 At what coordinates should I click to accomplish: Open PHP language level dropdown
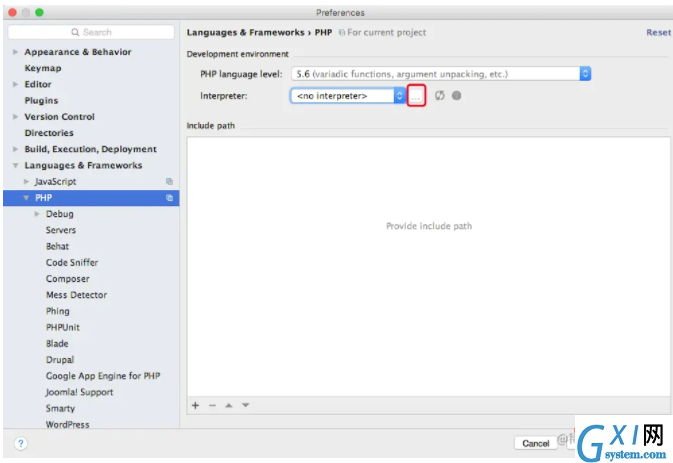point(441,74)
